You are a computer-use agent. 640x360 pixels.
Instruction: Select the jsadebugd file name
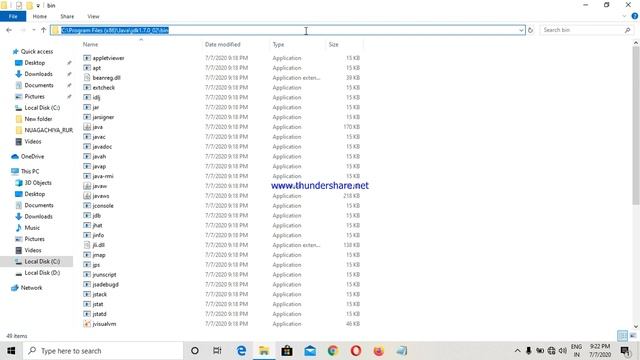[x=106, y=284]
